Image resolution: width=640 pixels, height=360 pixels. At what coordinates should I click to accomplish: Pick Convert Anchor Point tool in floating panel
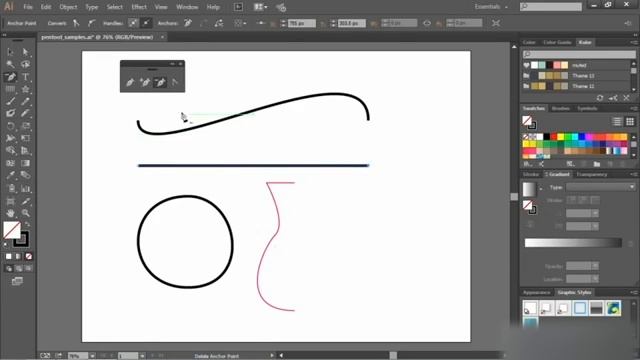(175, 82)
